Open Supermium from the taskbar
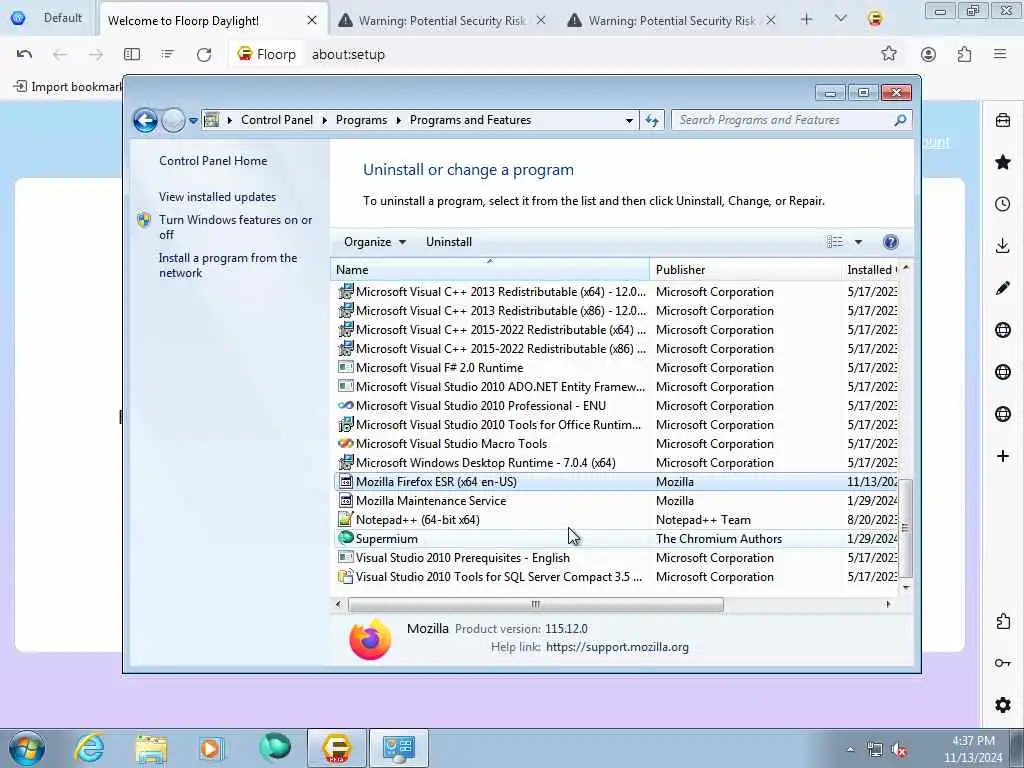 274,748
